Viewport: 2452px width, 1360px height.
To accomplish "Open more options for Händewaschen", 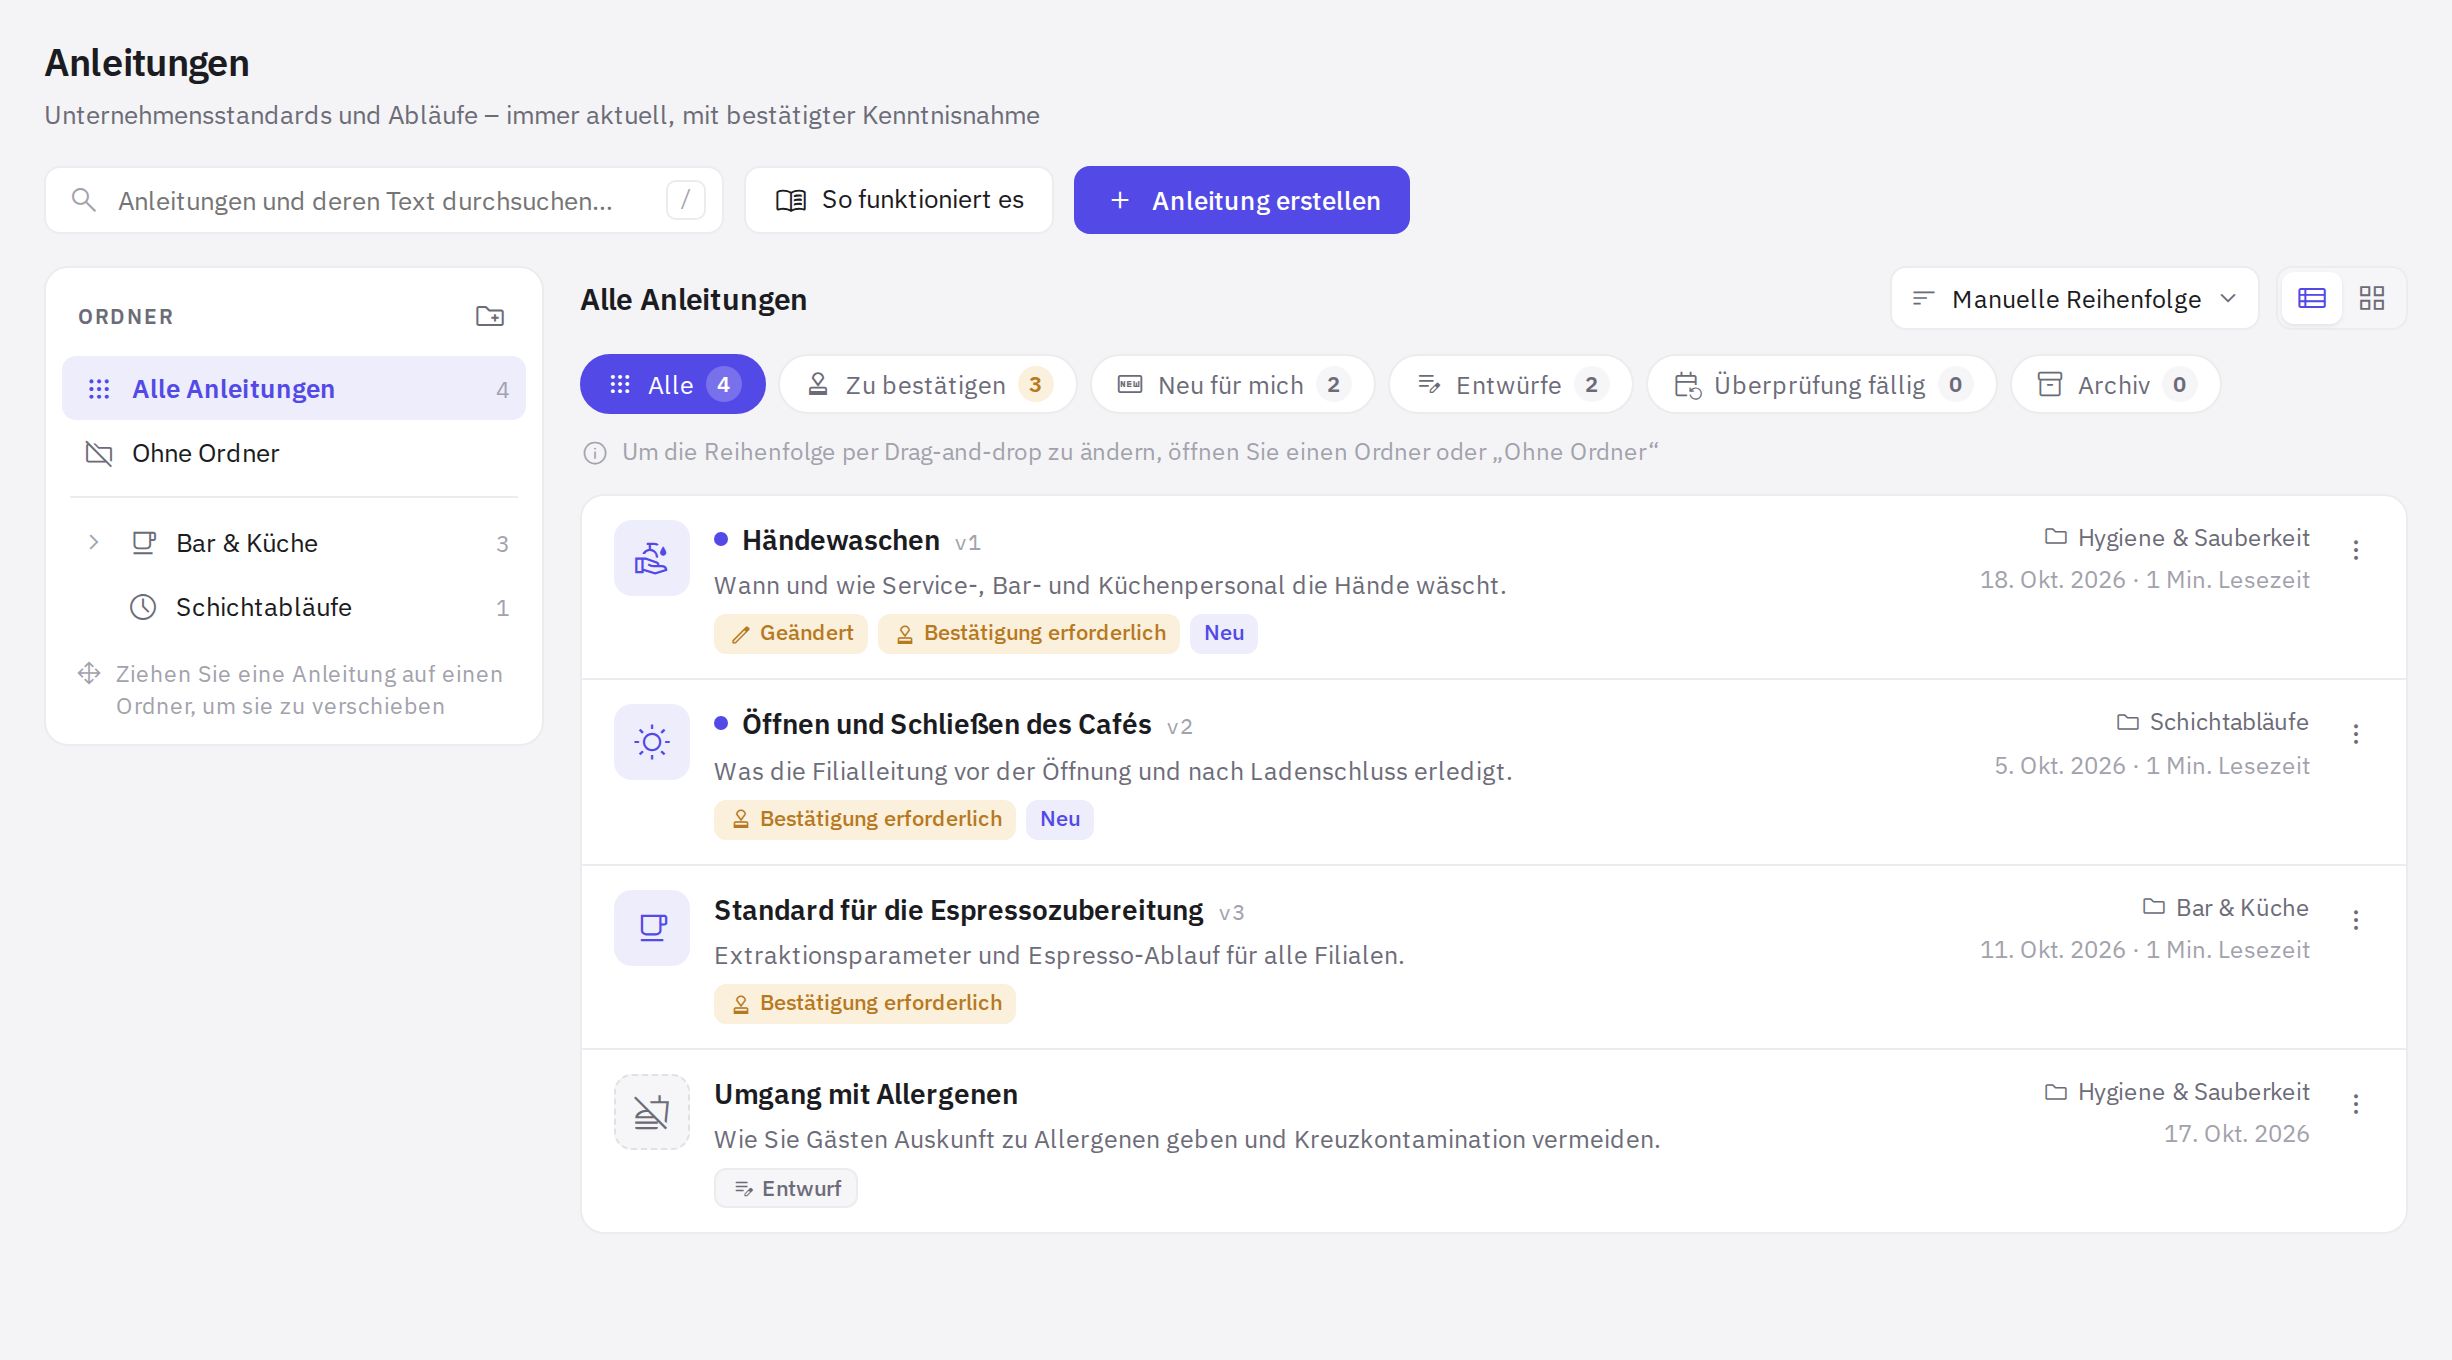I will pyautogui.click(x=2355, y=550).
